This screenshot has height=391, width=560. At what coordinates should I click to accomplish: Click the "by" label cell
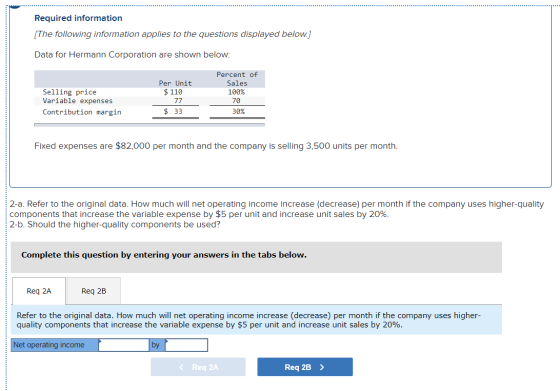[157, 345]
